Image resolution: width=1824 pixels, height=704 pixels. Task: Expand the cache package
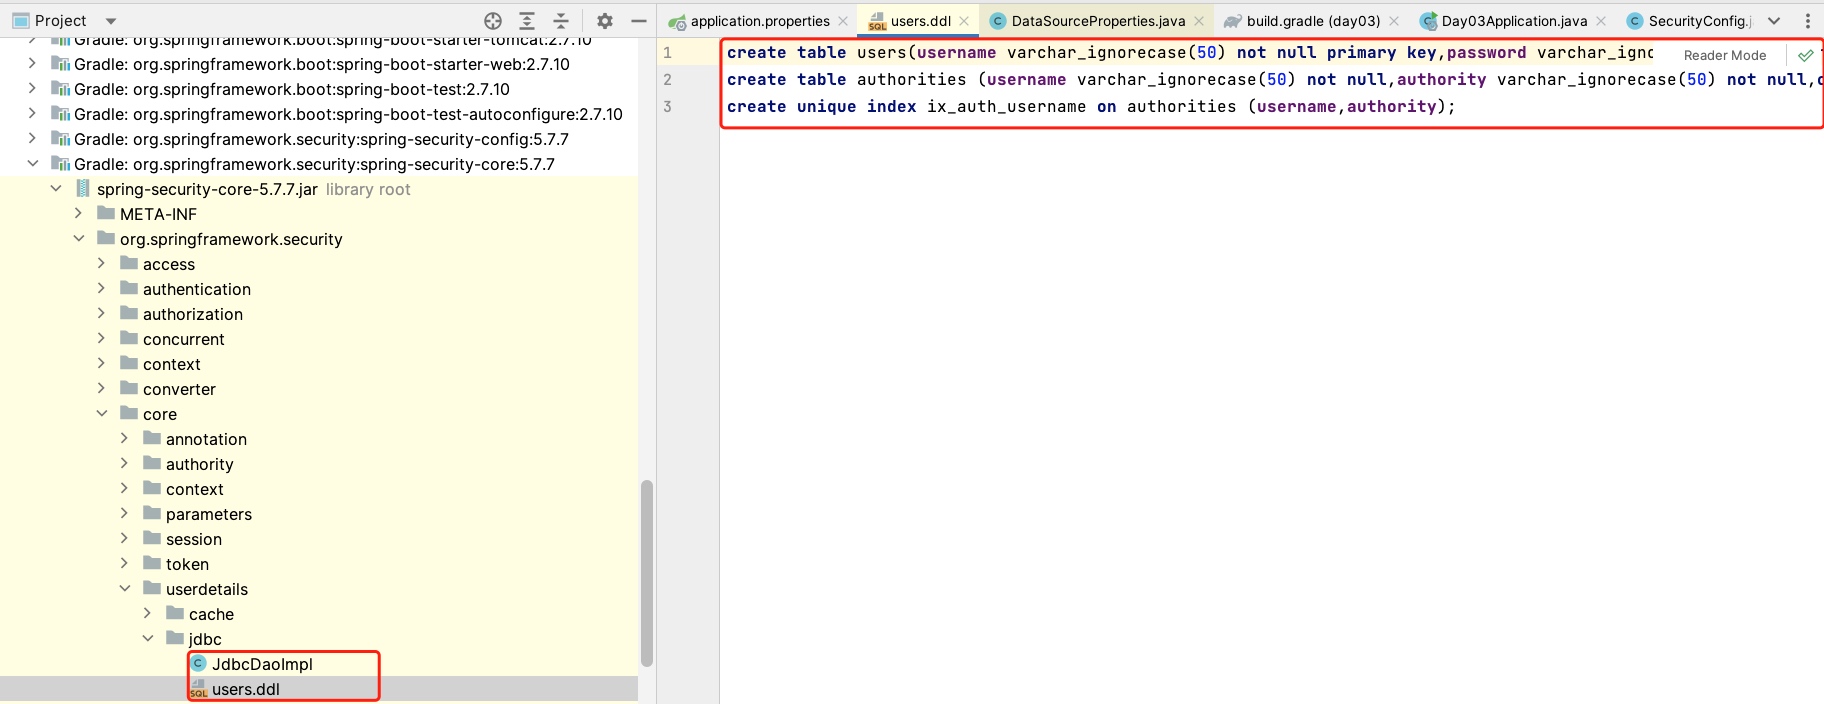147,613
